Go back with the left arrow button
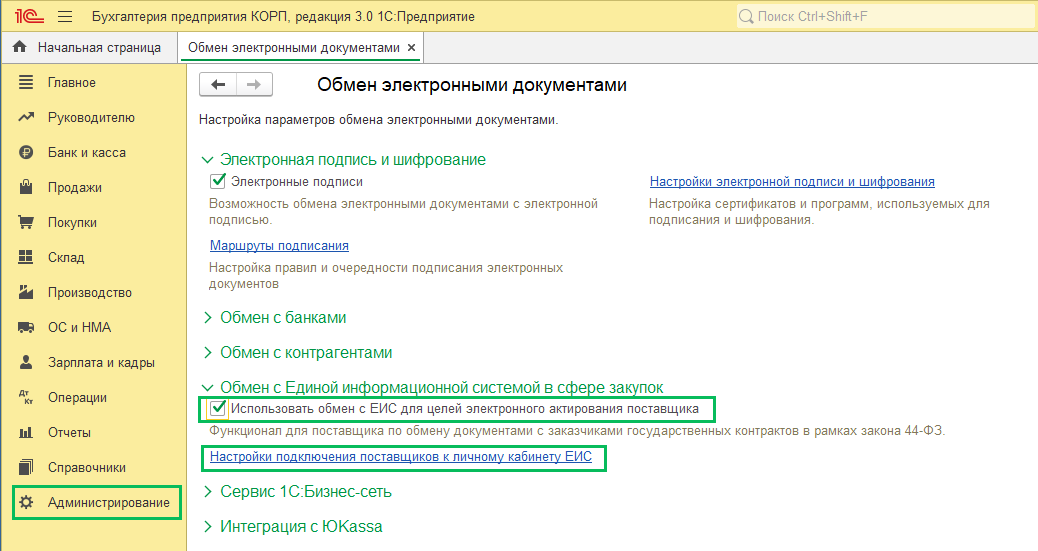The height and width of the screenshot is (551, 1038). coord(218,84)
